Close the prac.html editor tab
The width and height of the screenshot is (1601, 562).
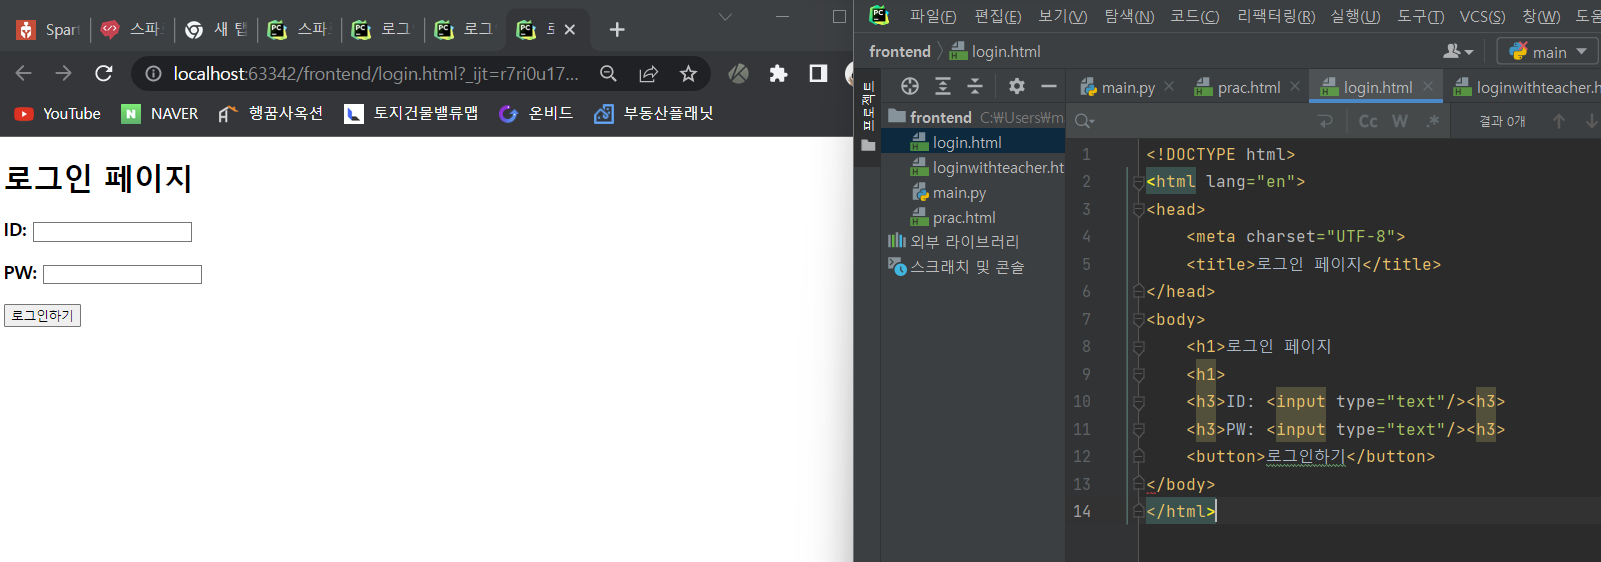tap(1295, 86)
